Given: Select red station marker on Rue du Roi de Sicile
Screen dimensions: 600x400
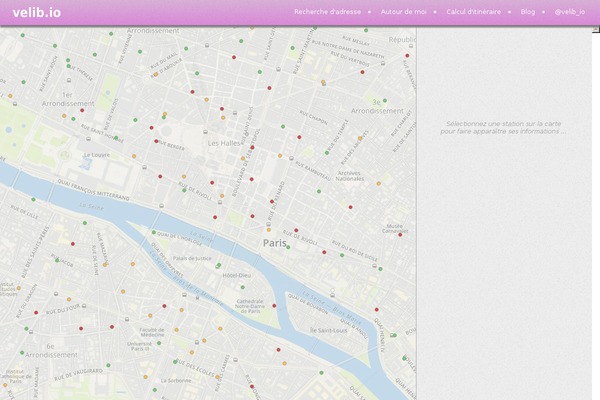Looking at the screenshot, I should [x=324, y=252].
